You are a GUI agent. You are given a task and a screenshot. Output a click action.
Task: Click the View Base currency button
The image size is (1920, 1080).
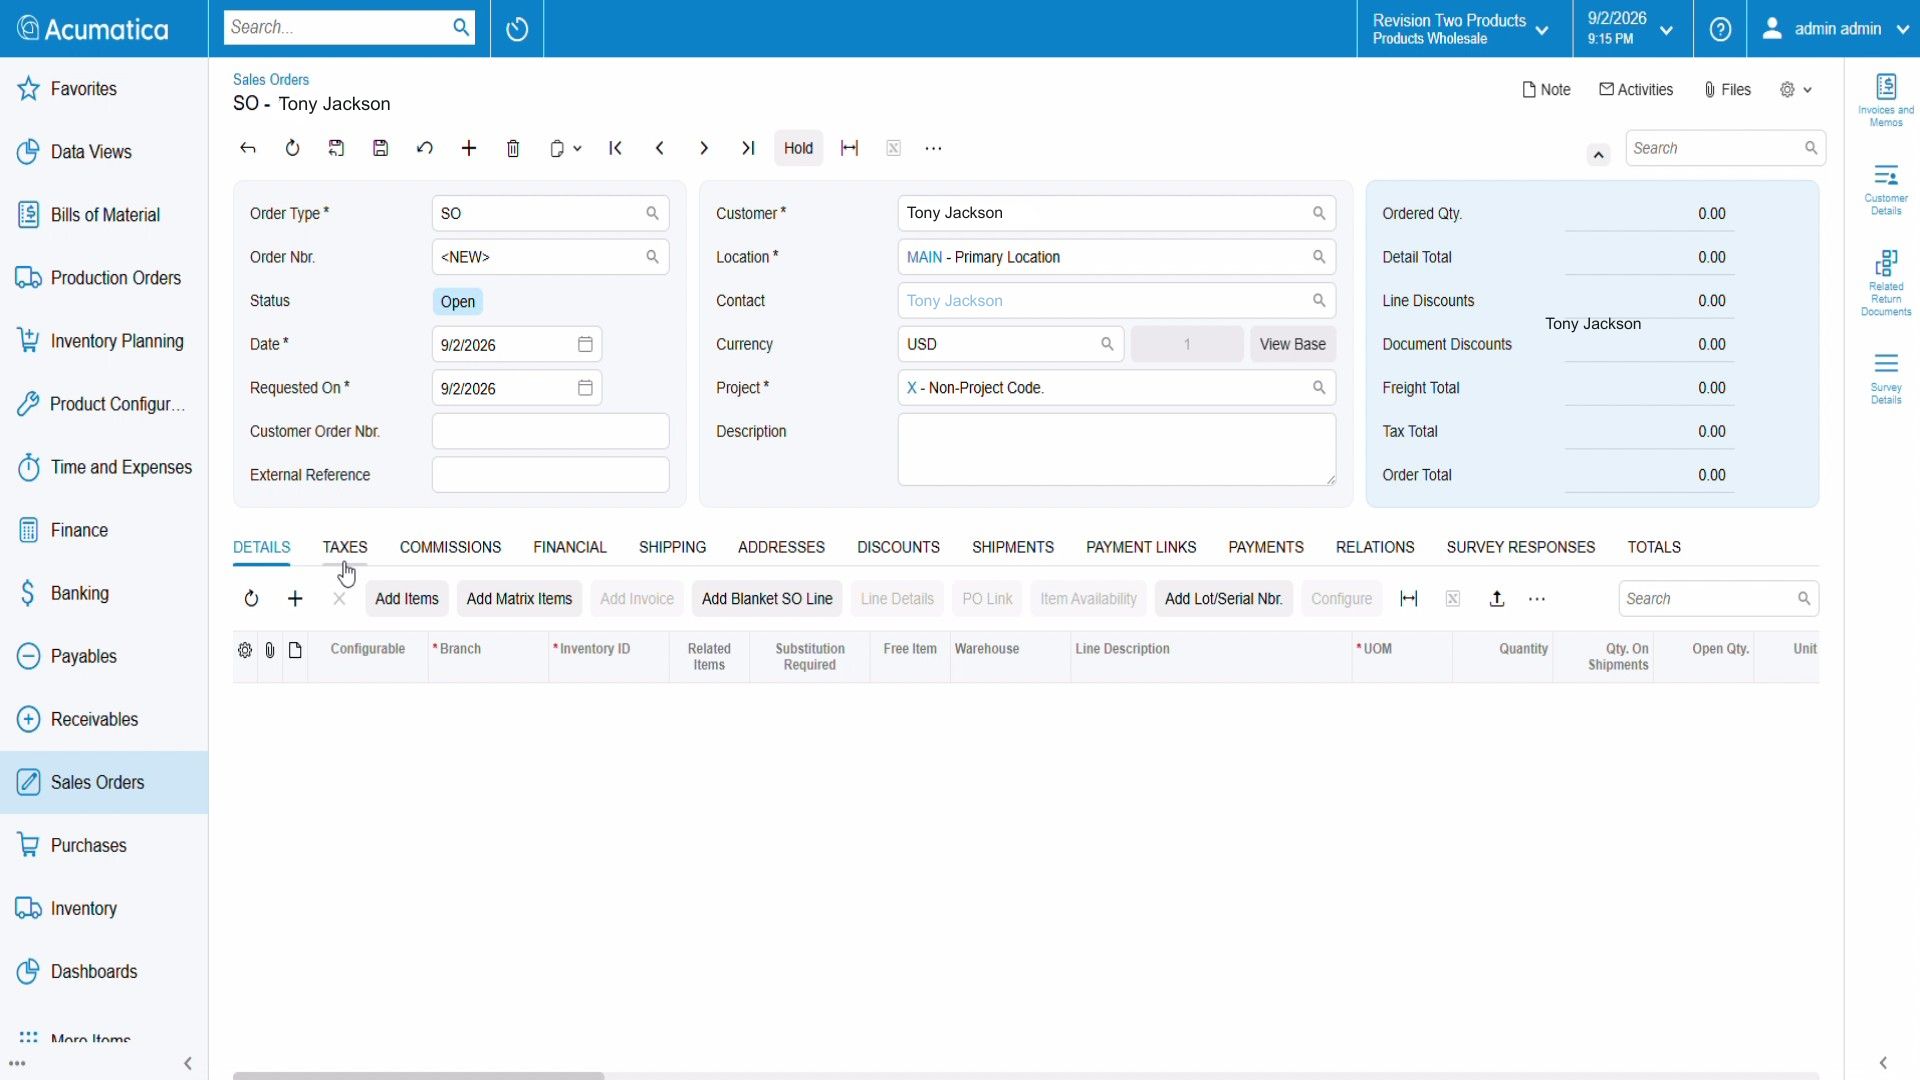1292,344
